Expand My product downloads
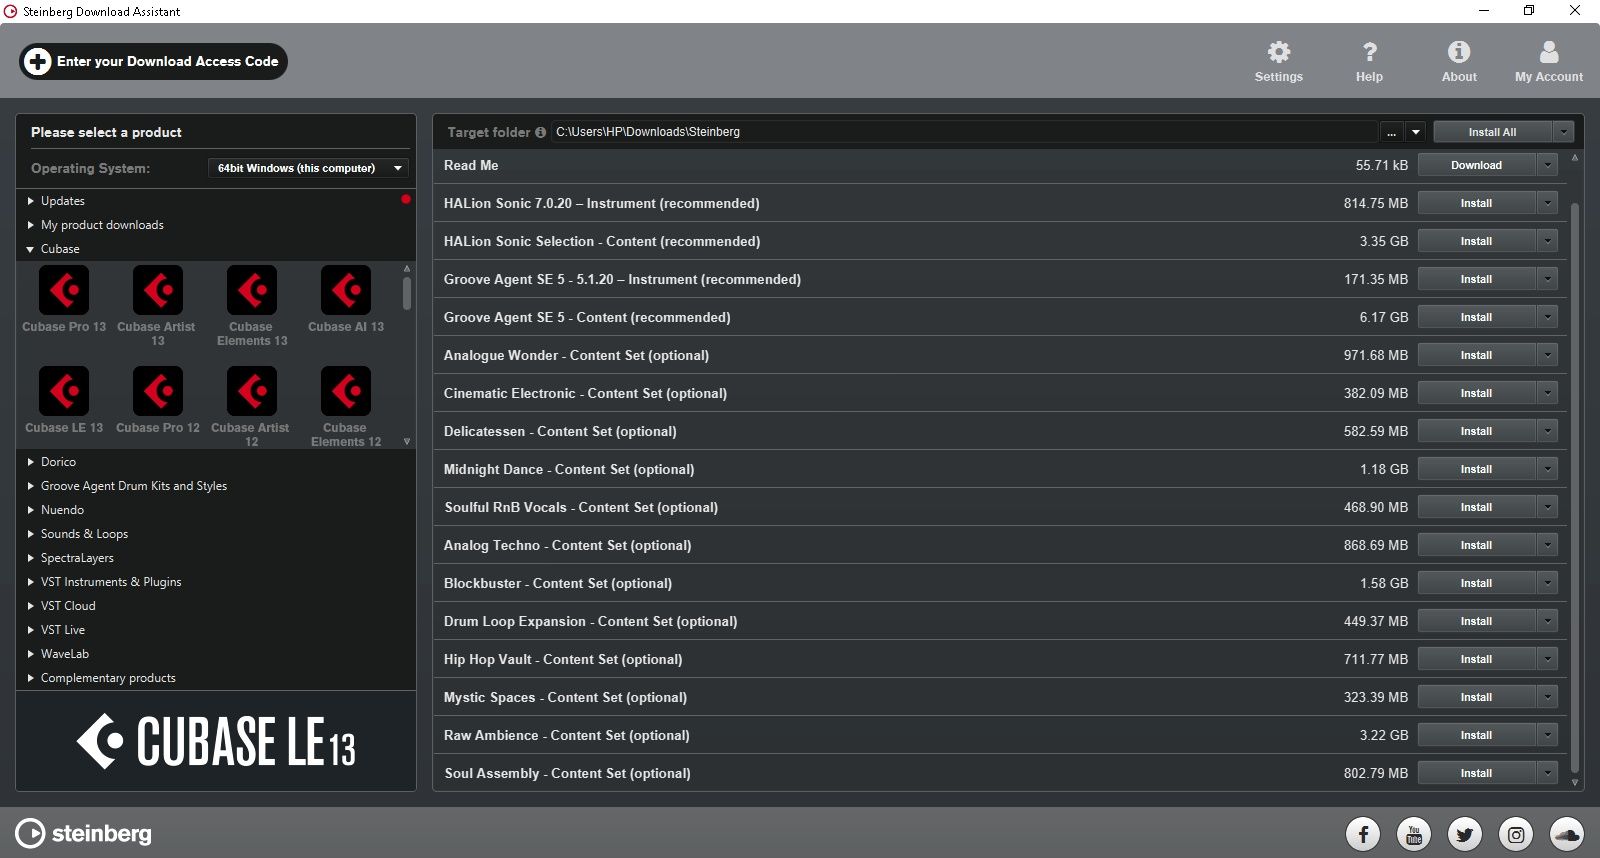 coord(30,225)
